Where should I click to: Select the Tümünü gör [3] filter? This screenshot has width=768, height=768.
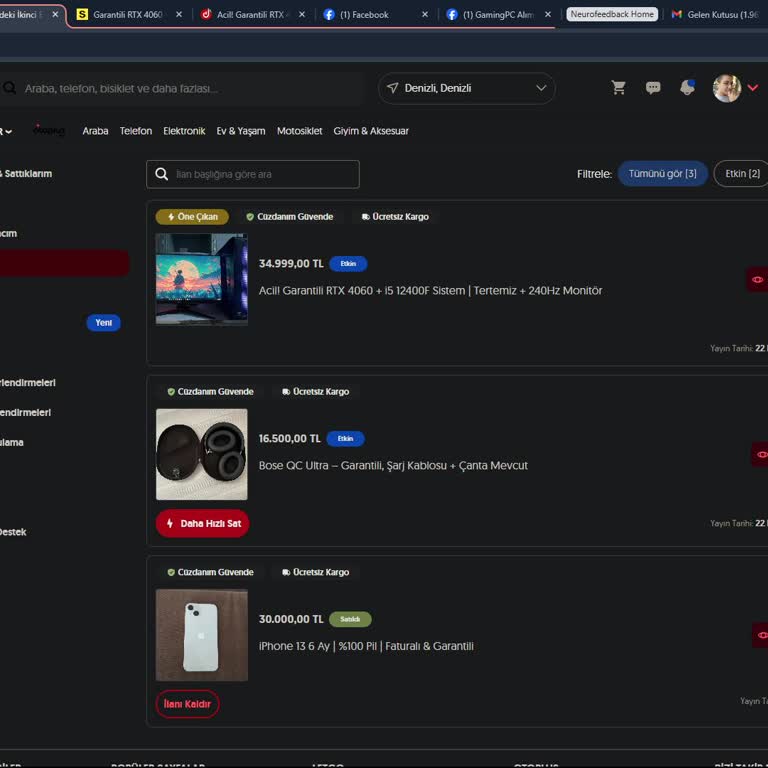coord(662,173)
